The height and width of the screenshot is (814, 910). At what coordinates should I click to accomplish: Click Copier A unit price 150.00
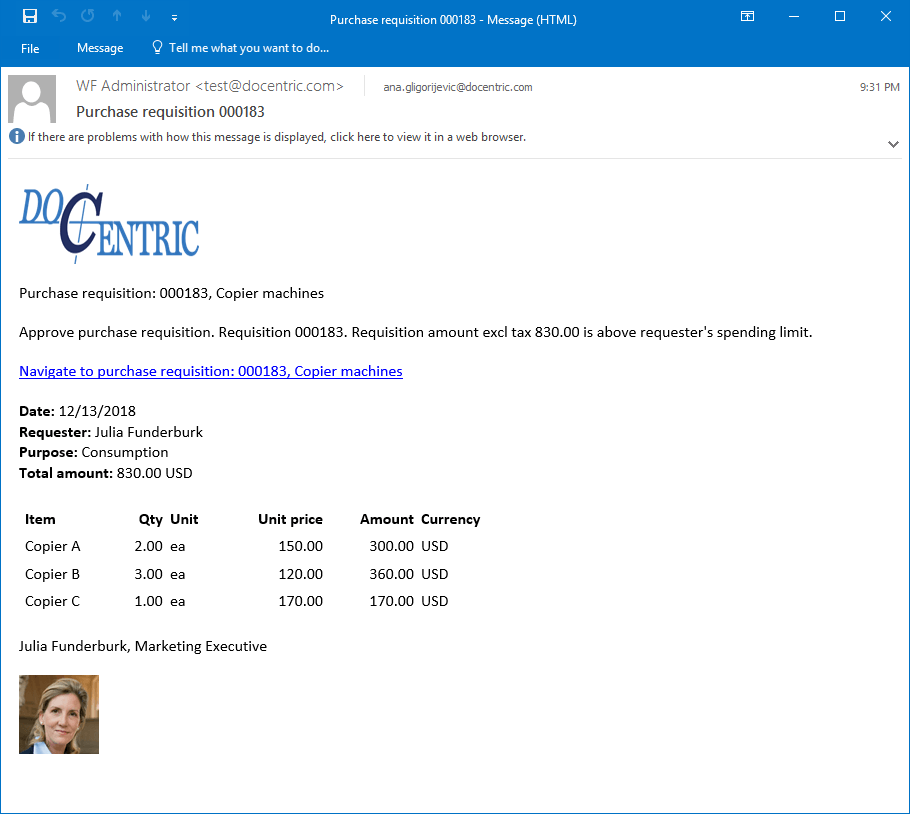pos(301,547)
